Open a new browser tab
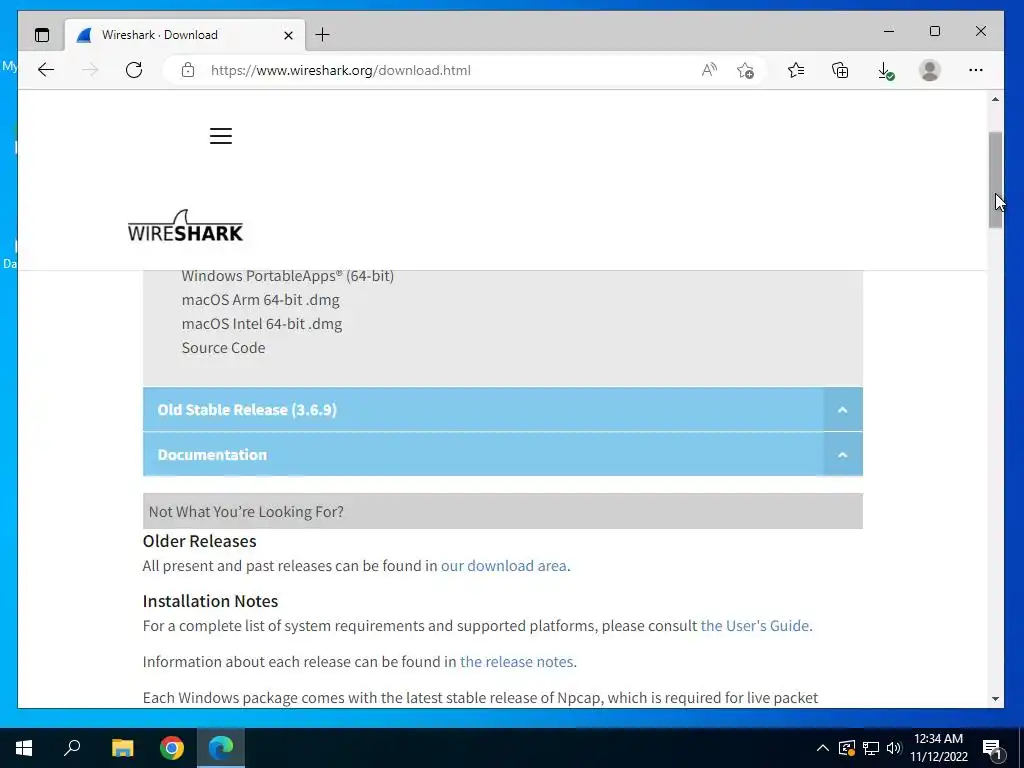Screen dimensions: 1024x768 pos(323,35)
